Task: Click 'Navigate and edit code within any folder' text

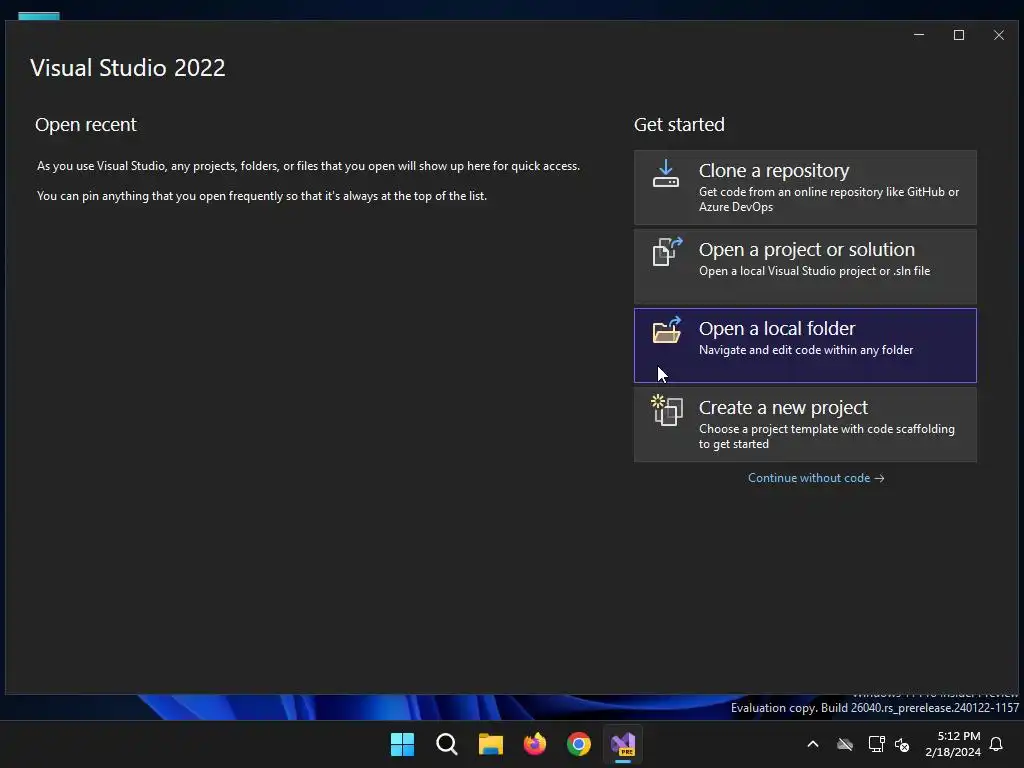Action: (806, 350)
